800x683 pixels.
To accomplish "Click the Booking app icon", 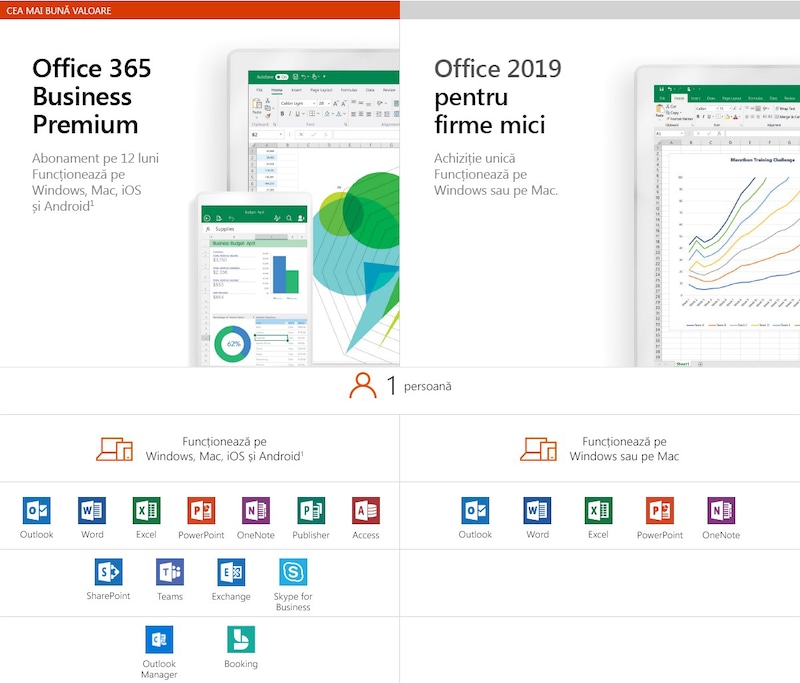I will (x=241, y=639).
